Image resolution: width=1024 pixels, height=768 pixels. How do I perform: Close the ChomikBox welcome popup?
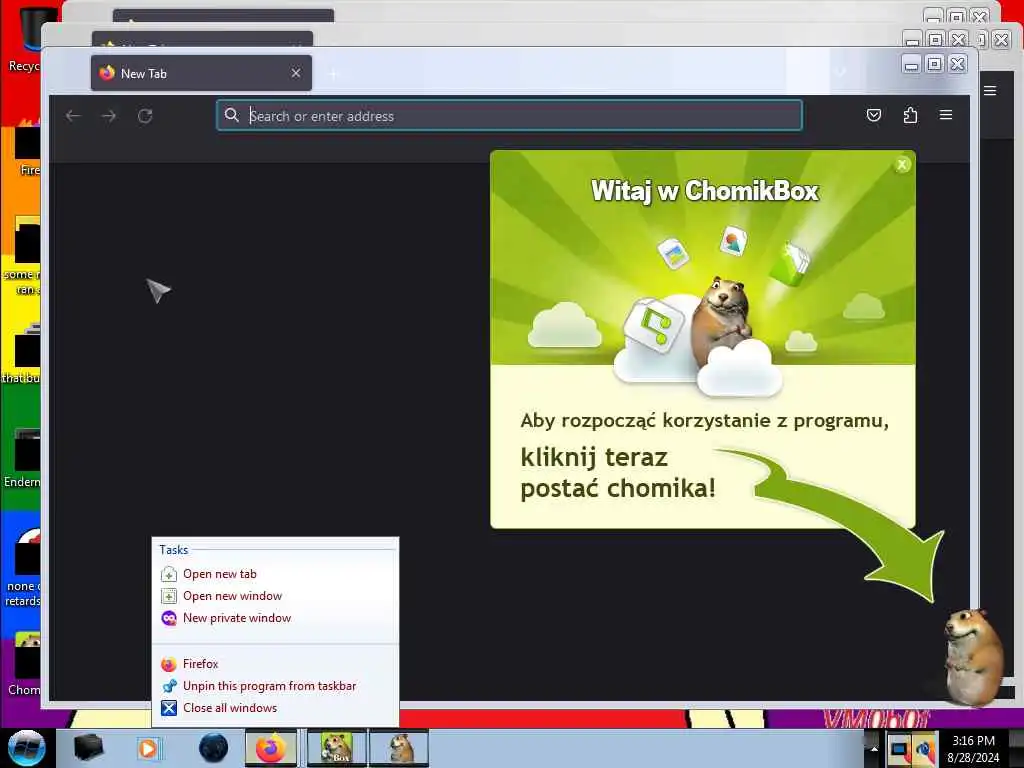[x=902, y=165]
